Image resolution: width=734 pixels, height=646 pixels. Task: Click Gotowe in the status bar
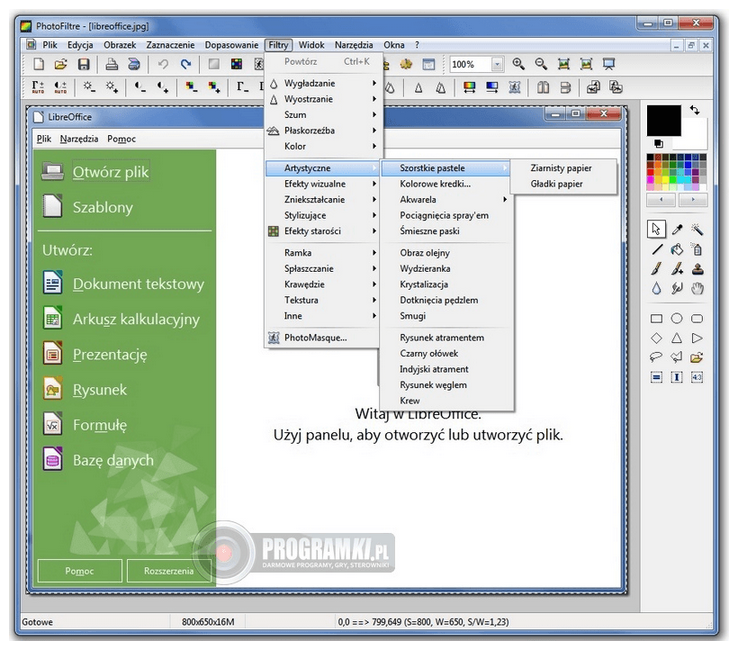37,622
